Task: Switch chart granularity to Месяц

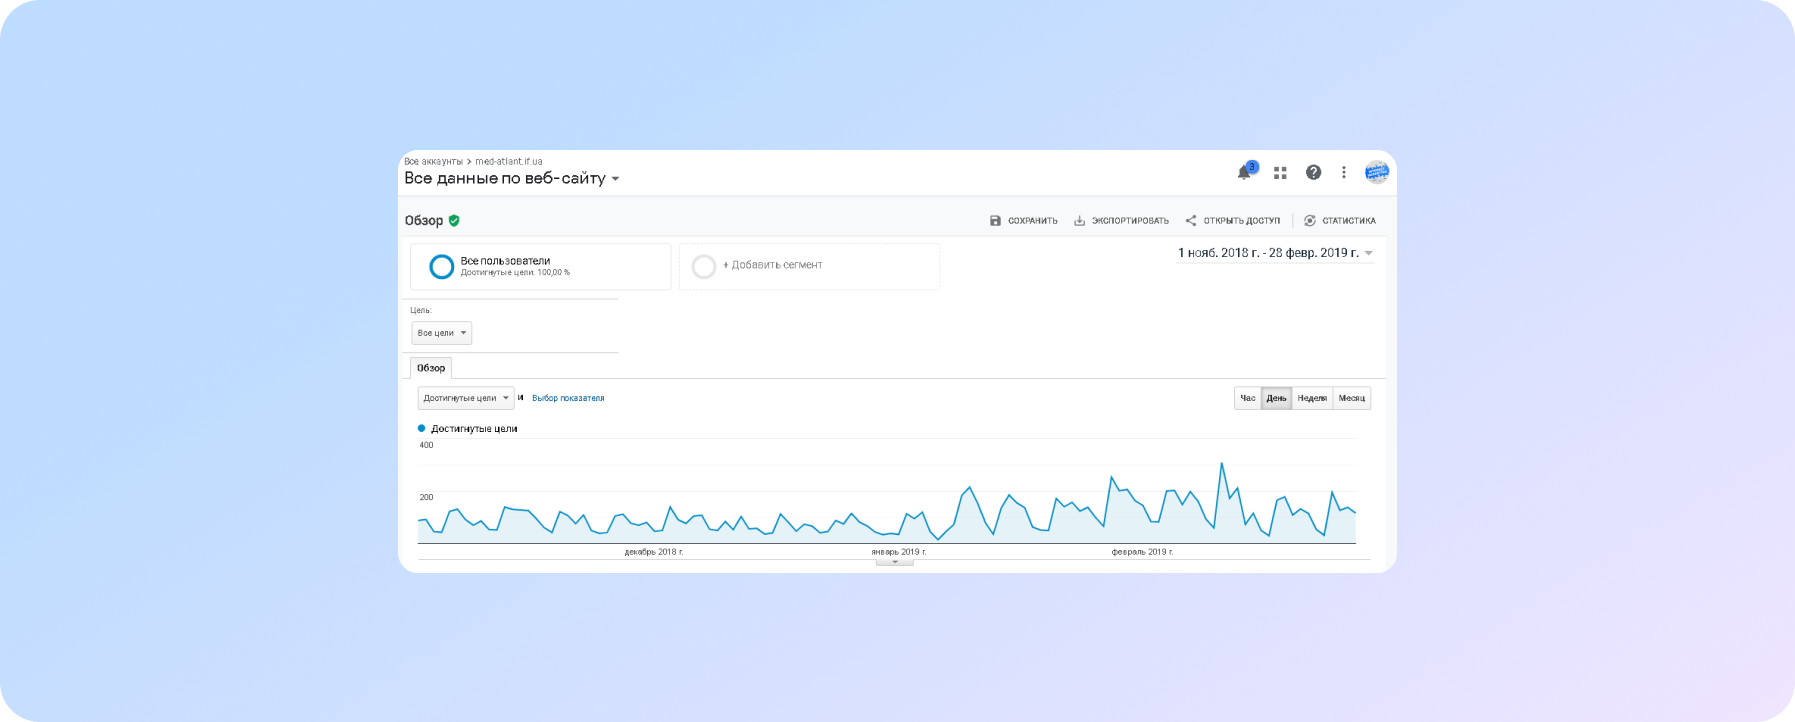Action: click(1352, 398)
